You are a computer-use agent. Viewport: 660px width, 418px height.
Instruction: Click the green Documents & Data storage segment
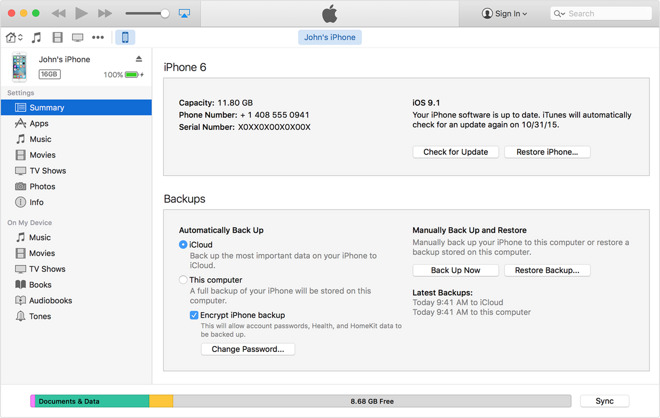pos(92,401)
